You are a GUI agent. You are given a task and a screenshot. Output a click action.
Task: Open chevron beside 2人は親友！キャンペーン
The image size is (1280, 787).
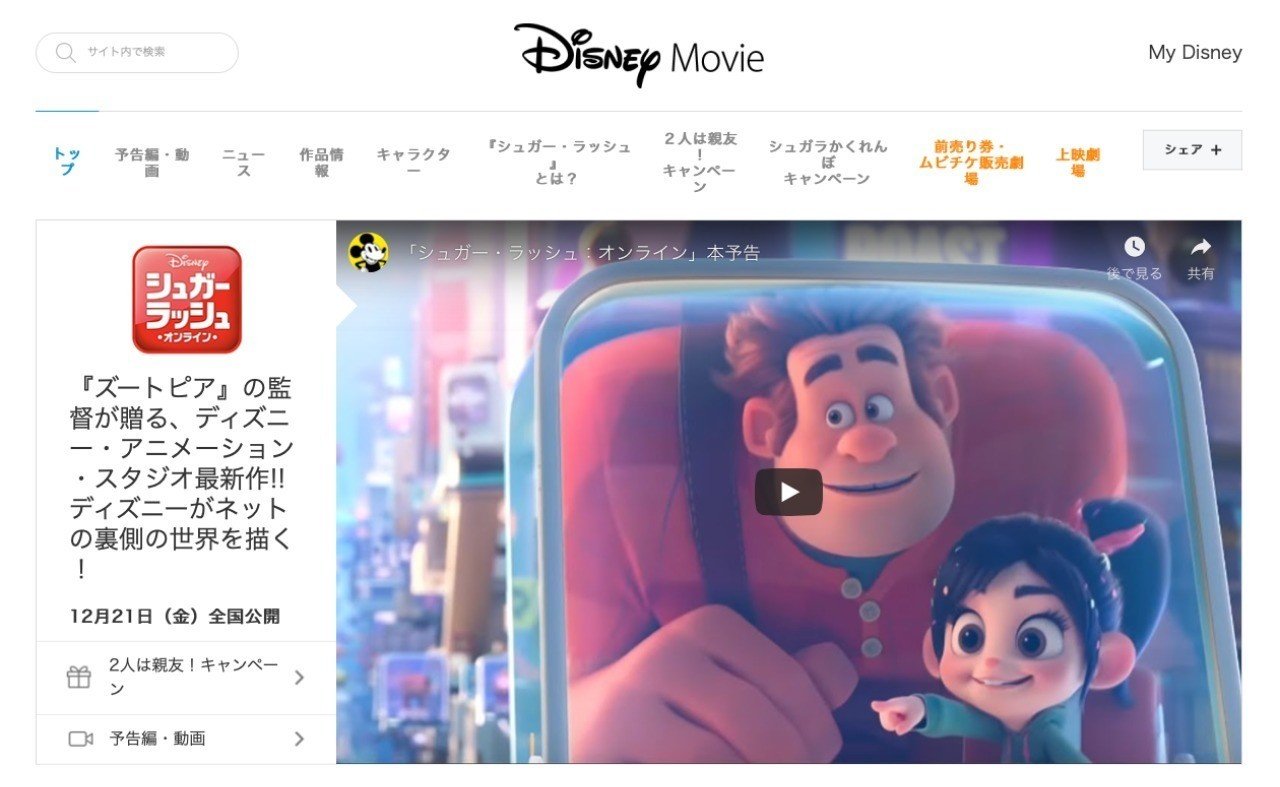point(299,678)
